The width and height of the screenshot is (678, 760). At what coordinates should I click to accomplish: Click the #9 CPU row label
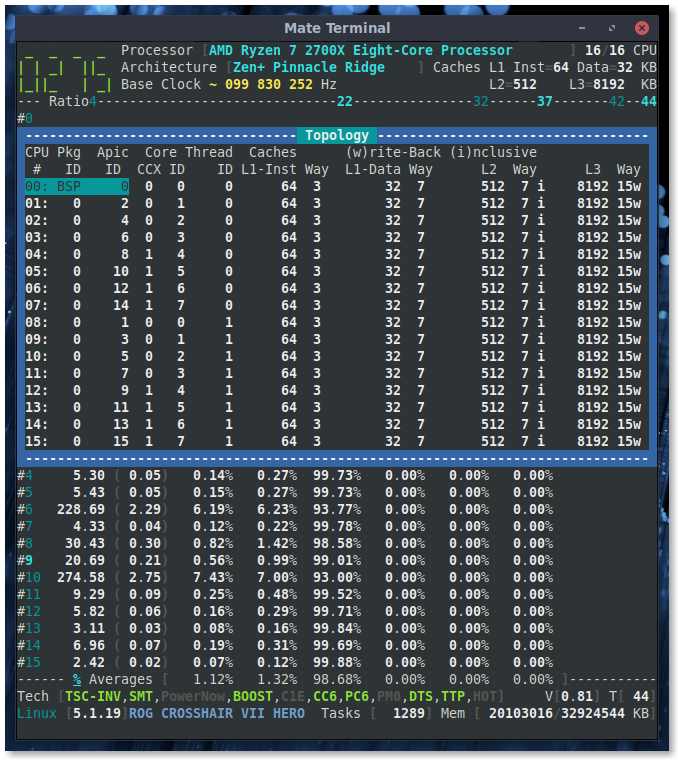(25, 560)
